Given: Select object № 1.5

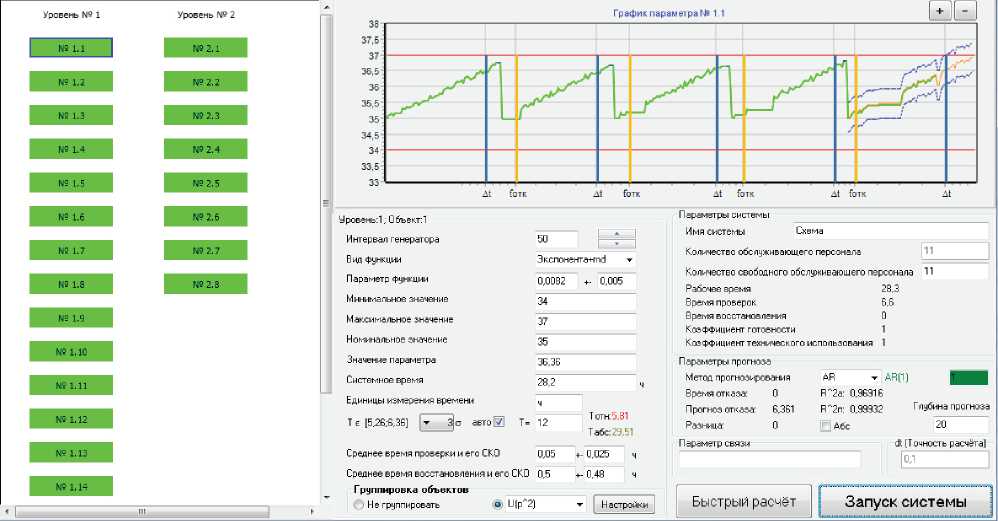Looking at the screenshot, I should [x=71, y=183].
